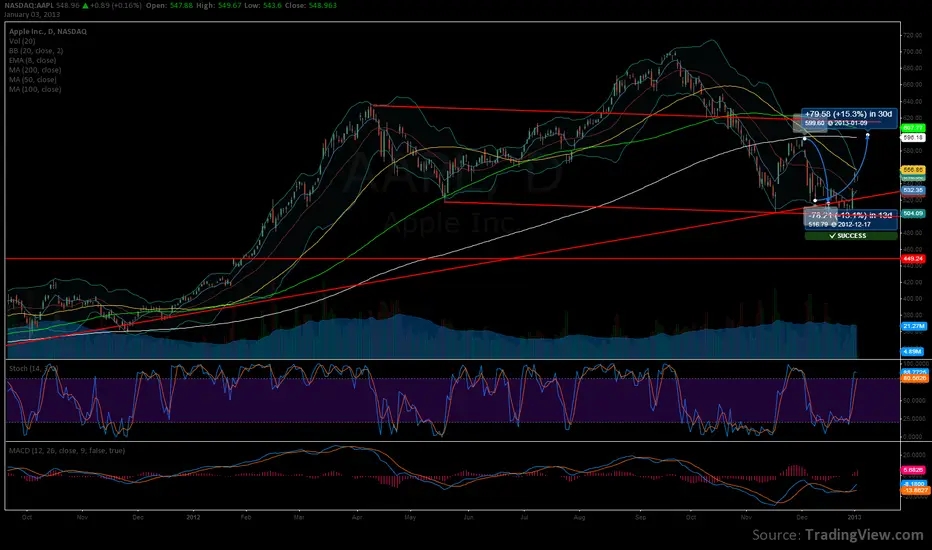Image resolution: width=932 pixels, height=550 pixels.
Task: Click the 21.27M volume label
Action: (x=913, y=326)
